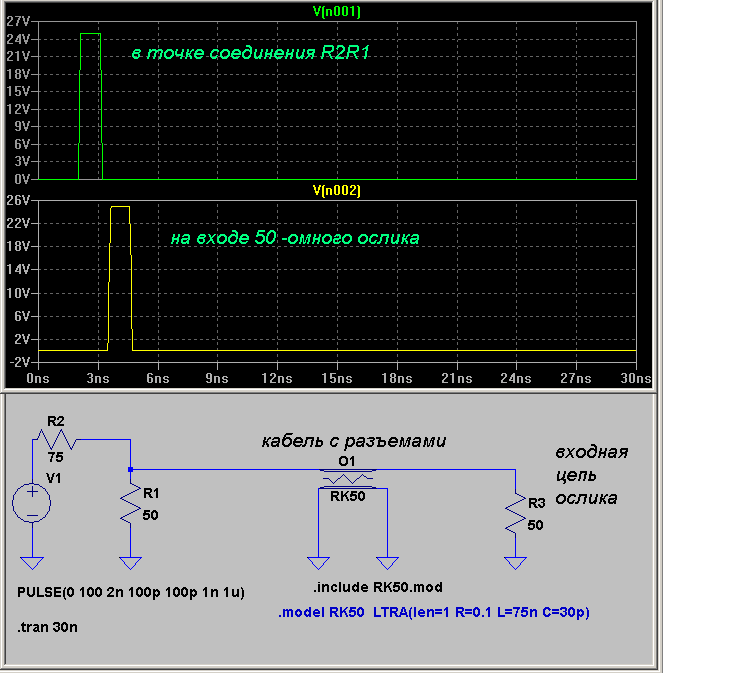The image size is (740, 673).
Task: Click the O1 component label
Action: tap(347, 461)
